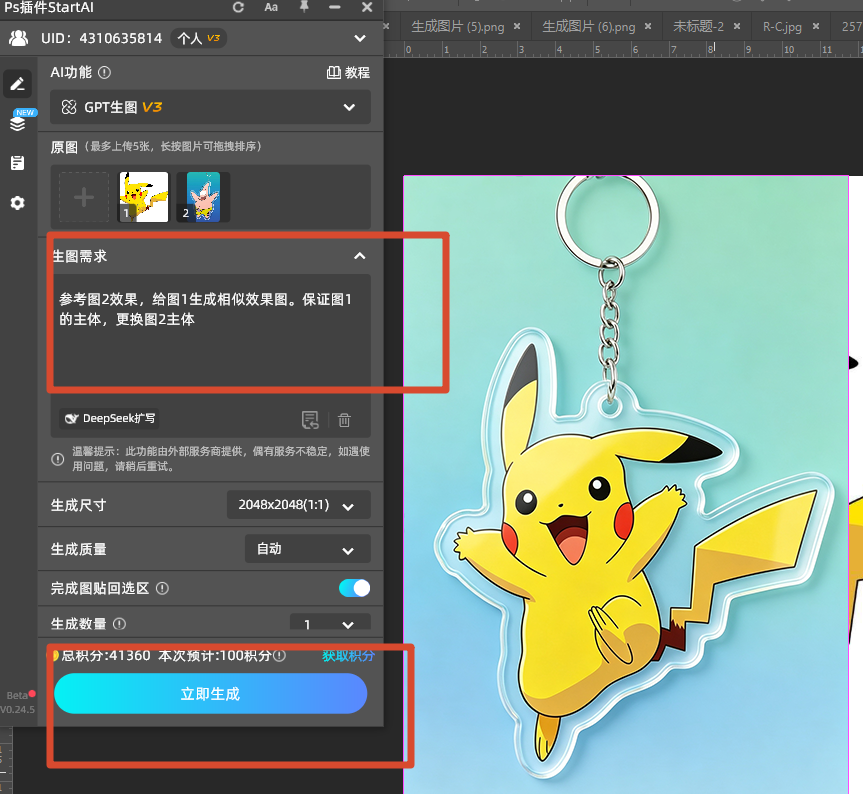Switch to the 生成图片 (5).png tab
The height and width of the screenshot is (794, 863).
pos(457,26)
